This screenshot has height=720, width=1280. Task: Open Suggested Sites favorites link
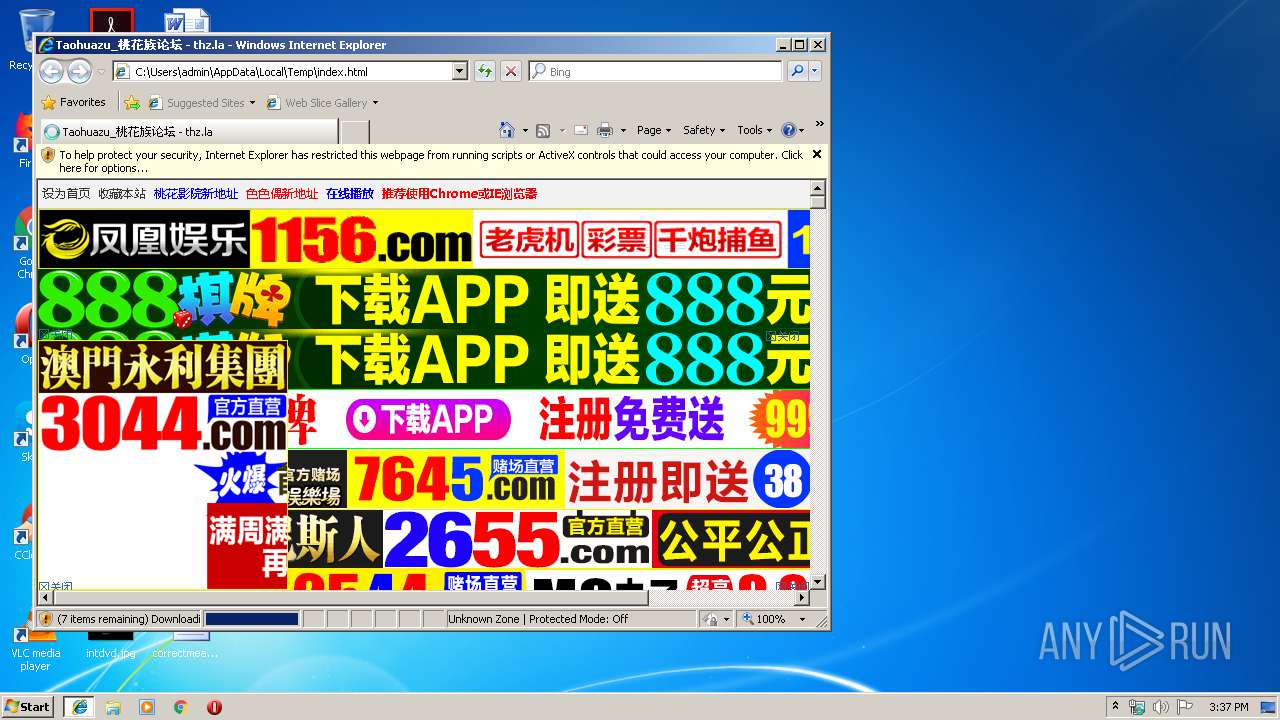point(201,102)
